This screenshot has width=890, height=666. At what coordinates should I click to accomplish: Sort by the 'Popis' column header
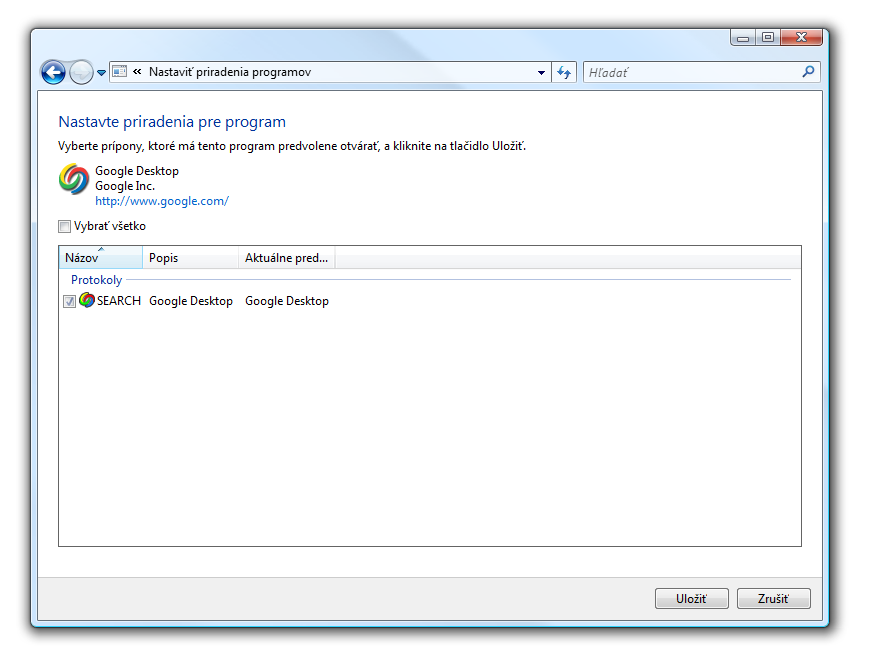(190, 257)
